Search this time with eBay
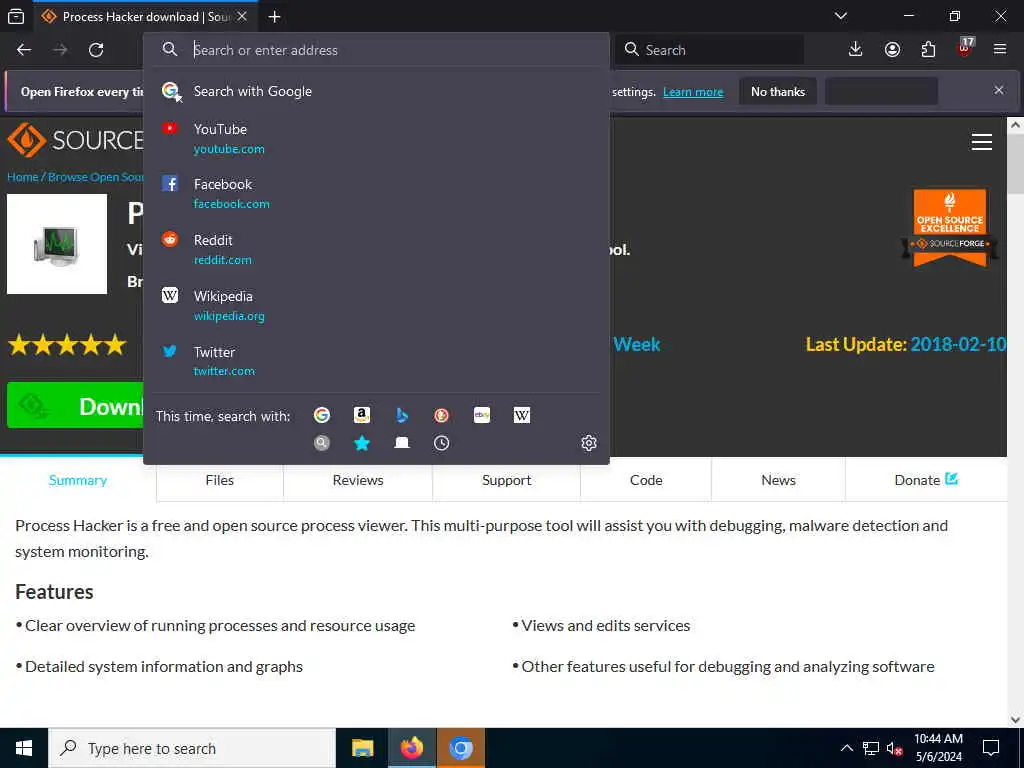 482,415
